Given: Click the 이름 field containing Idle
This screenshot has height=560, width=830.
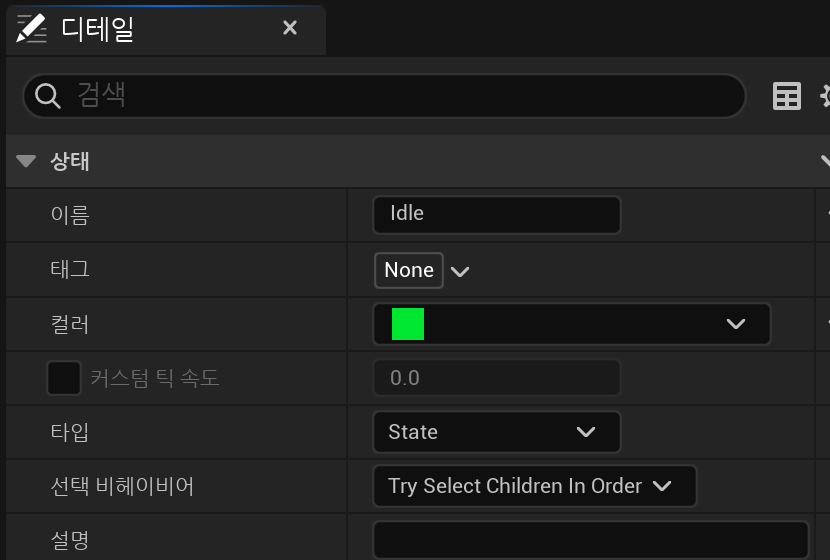Looking at the screenshot, I should 497,214.
